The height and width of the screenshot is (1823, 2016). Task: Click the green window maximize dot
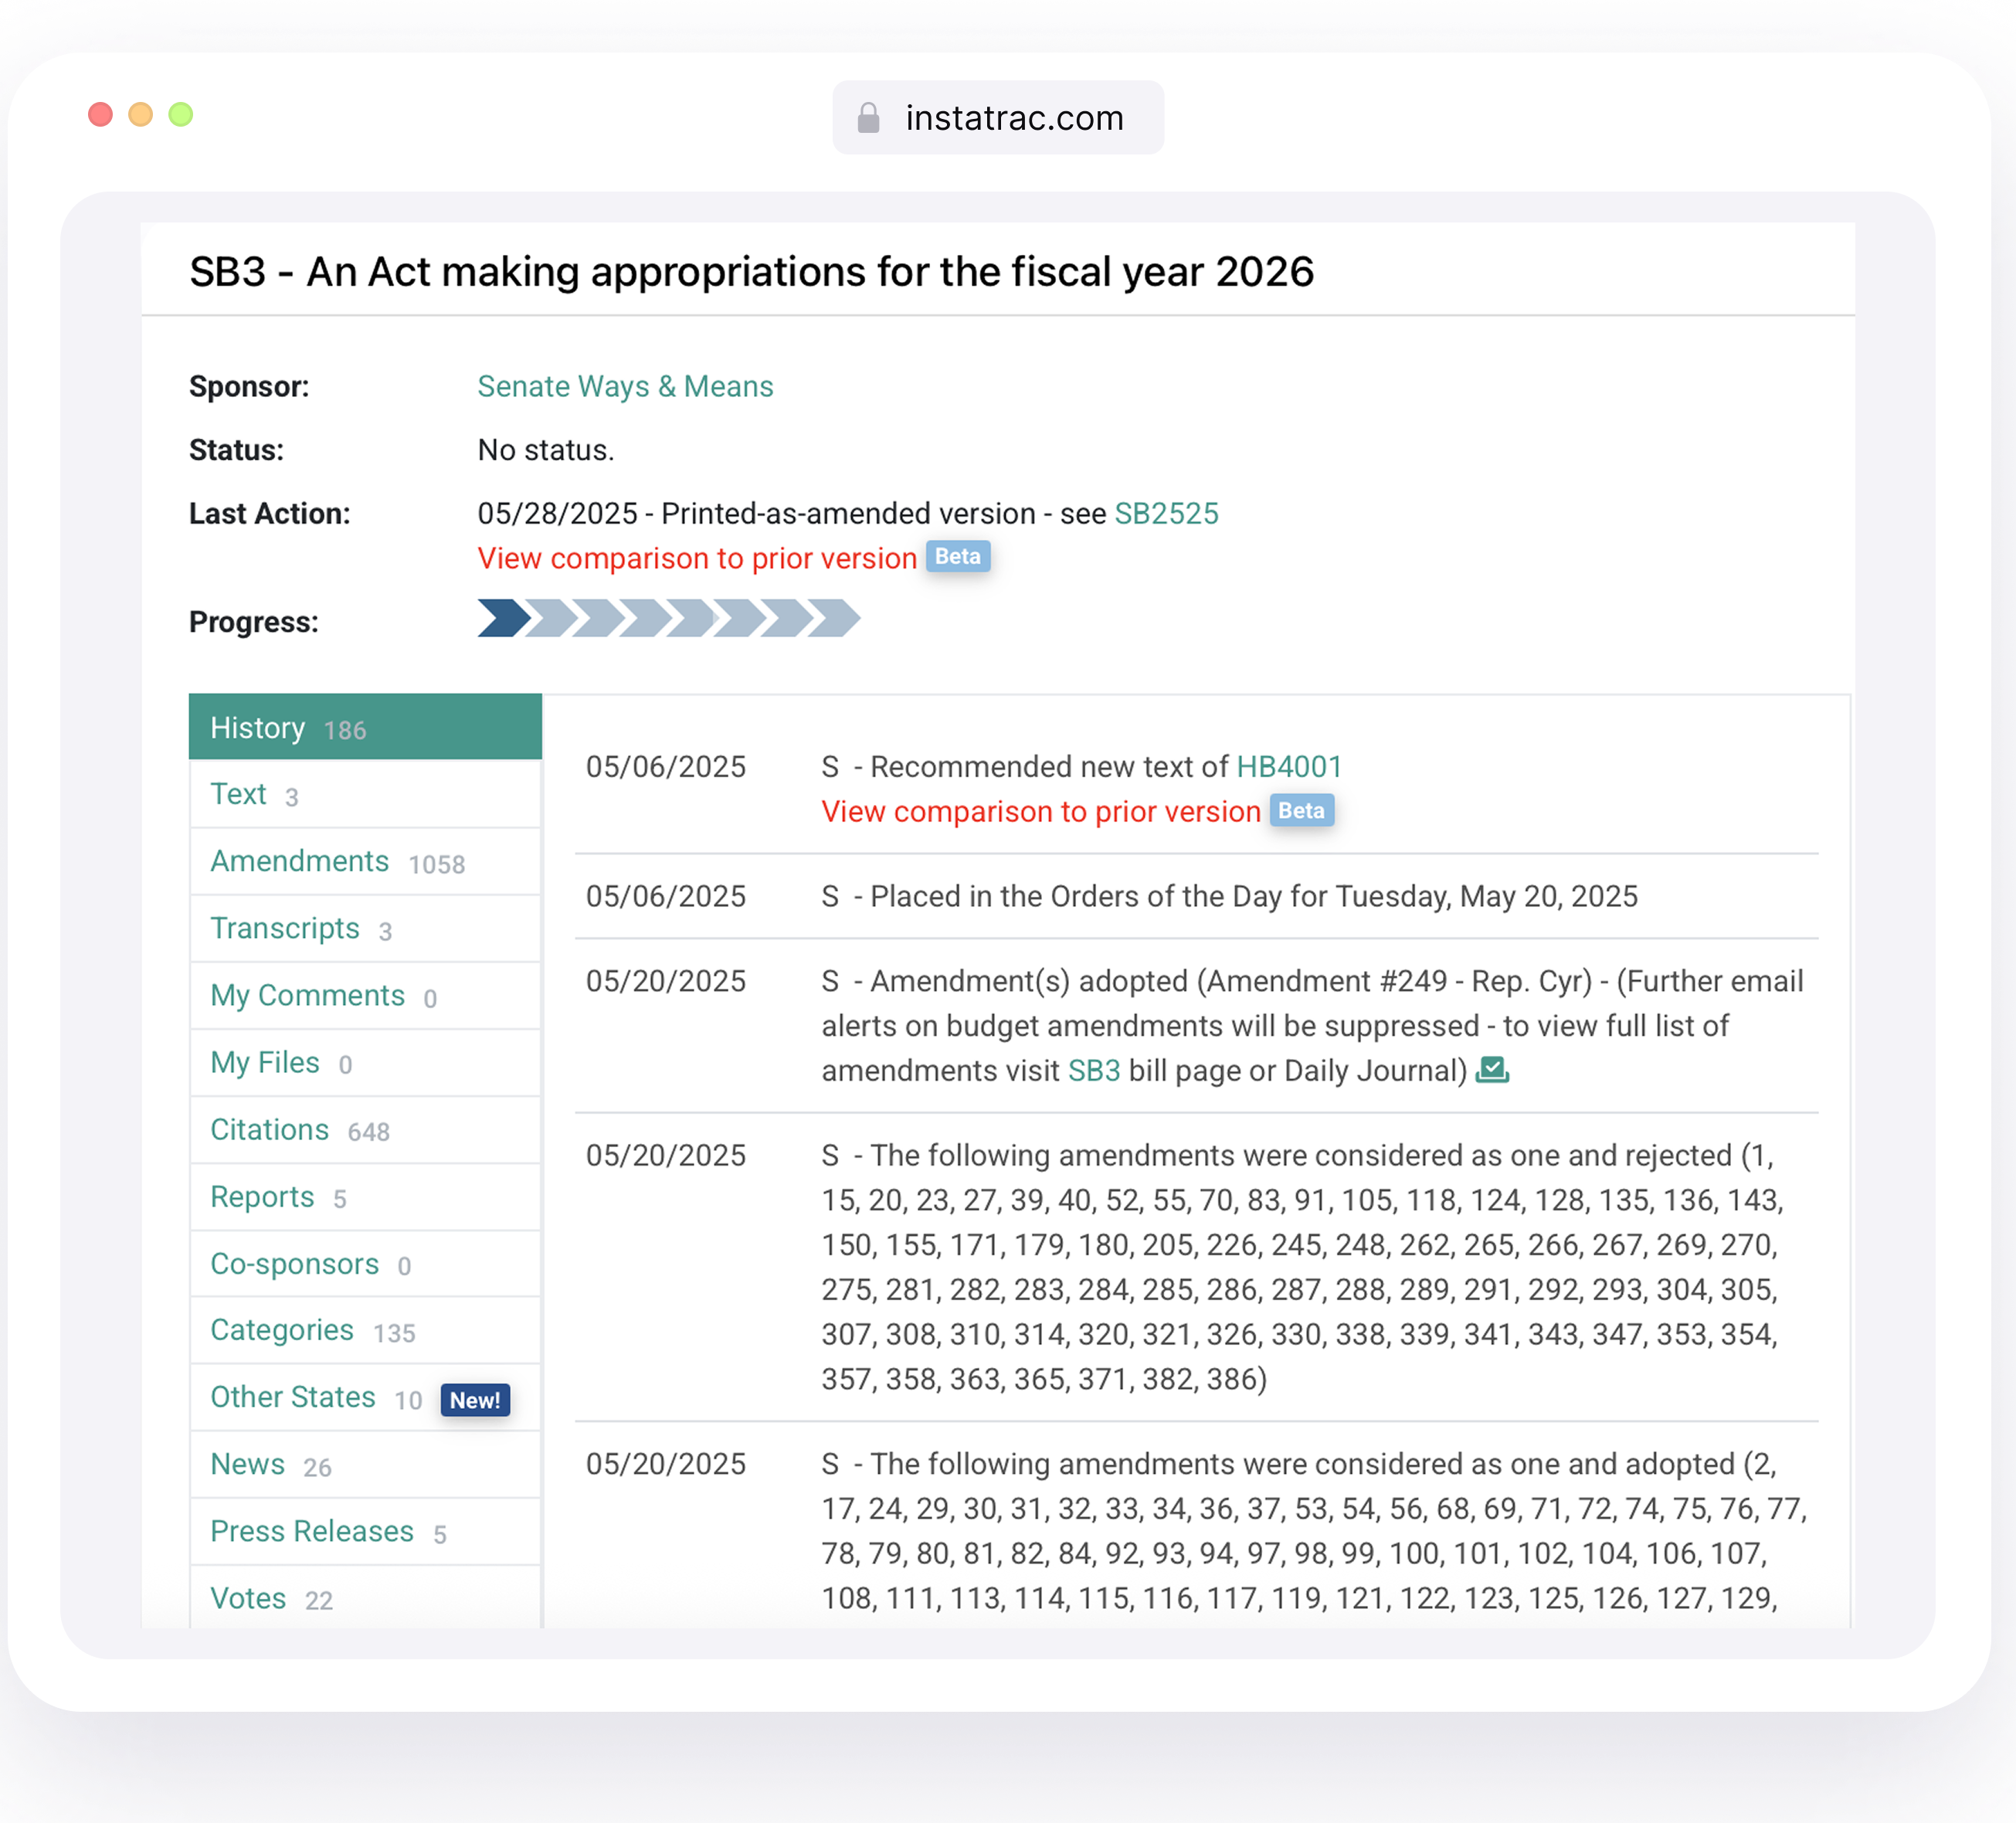[x=181, y=114]
